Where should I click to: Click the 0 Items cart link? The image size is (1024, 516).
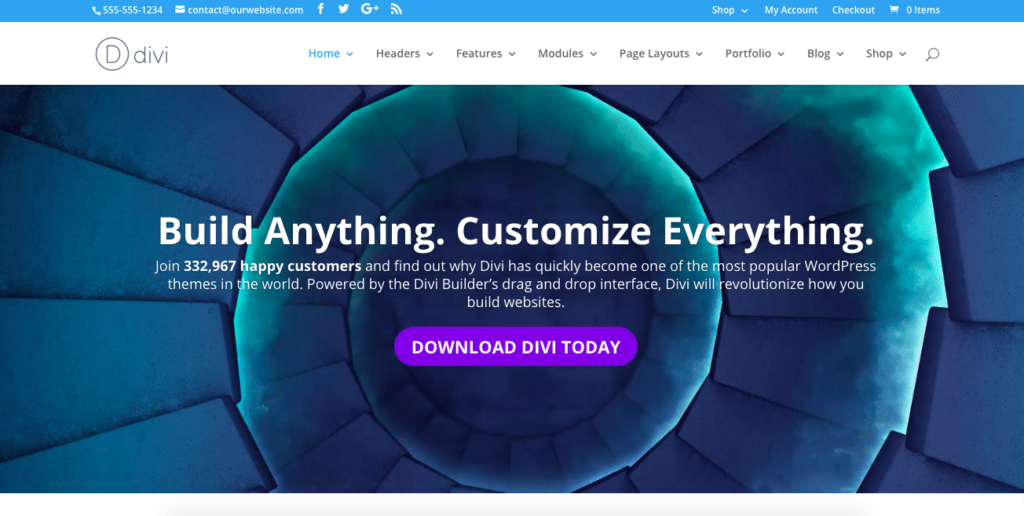tap(923, 10)
